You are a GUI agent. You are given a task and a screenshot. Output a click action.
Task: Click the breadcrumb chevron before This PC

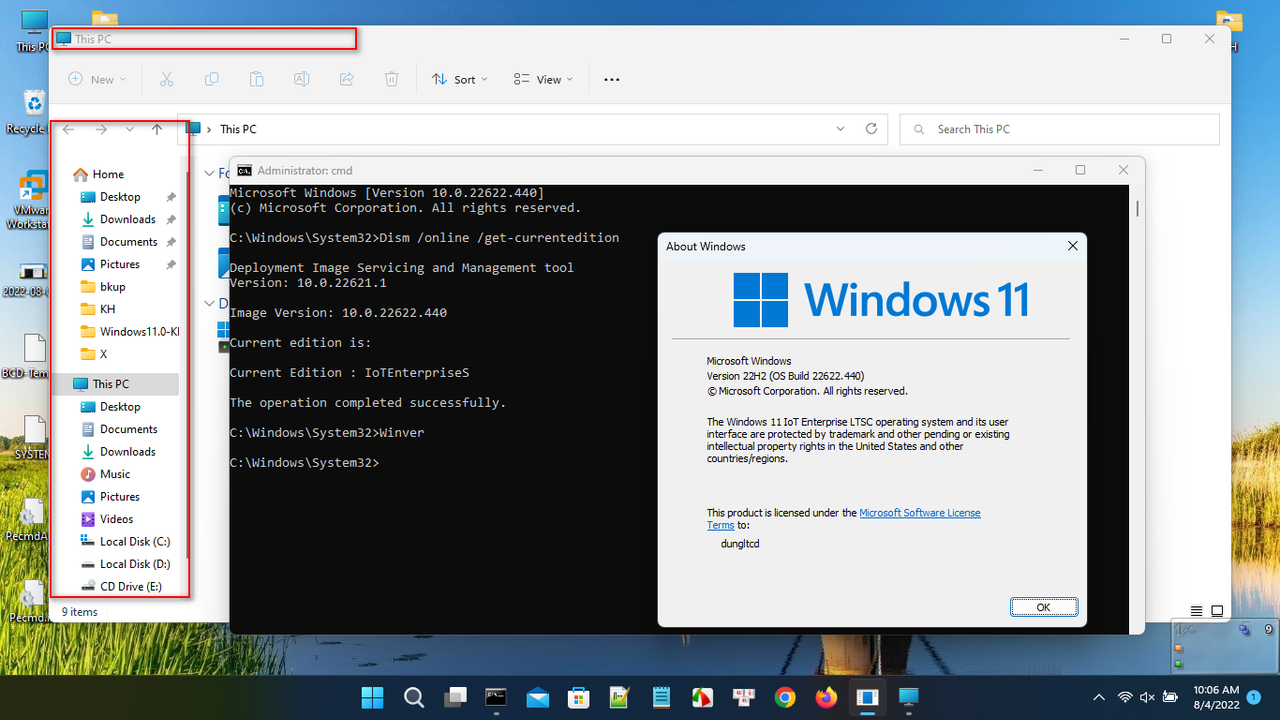[x=208, y=129]
